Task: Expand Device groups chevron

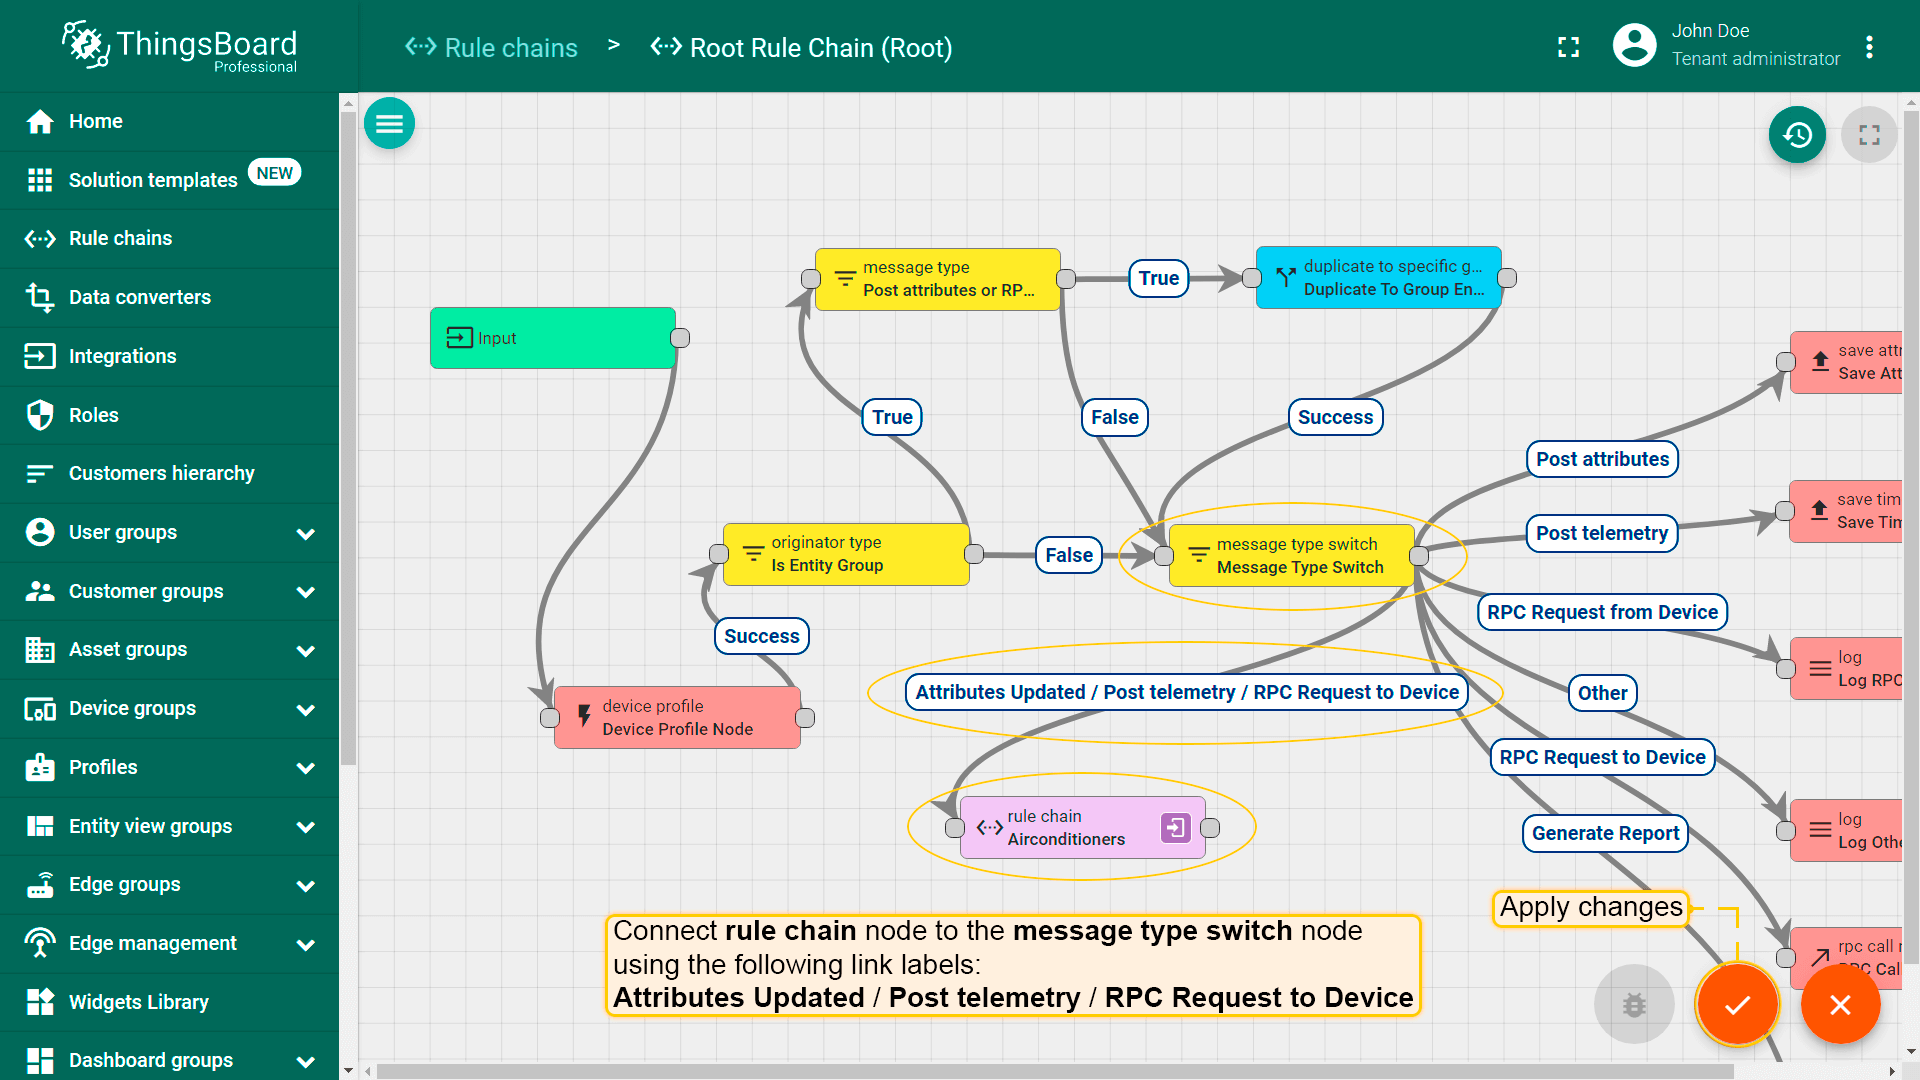Action: point(306,709)
